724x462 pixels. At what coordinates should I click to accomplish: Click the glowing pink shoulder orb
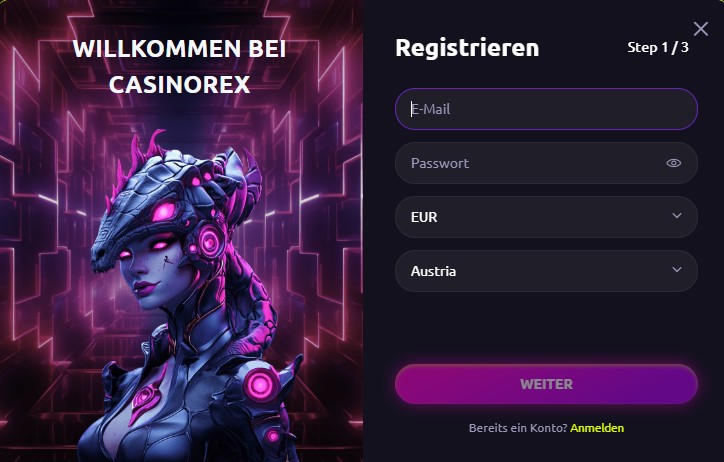pyautogui.click(x=260, y=384)
